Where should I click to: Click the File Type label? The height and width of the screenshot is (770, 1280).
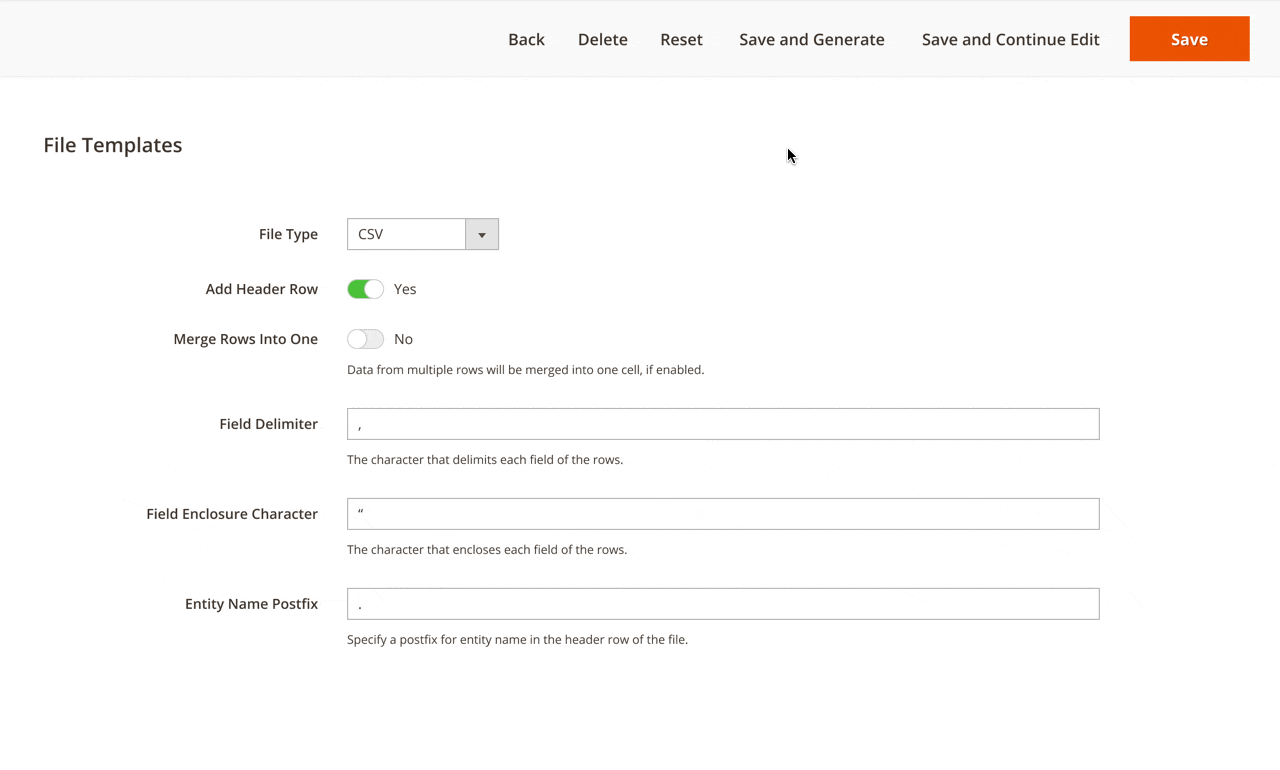pos(288,234)
